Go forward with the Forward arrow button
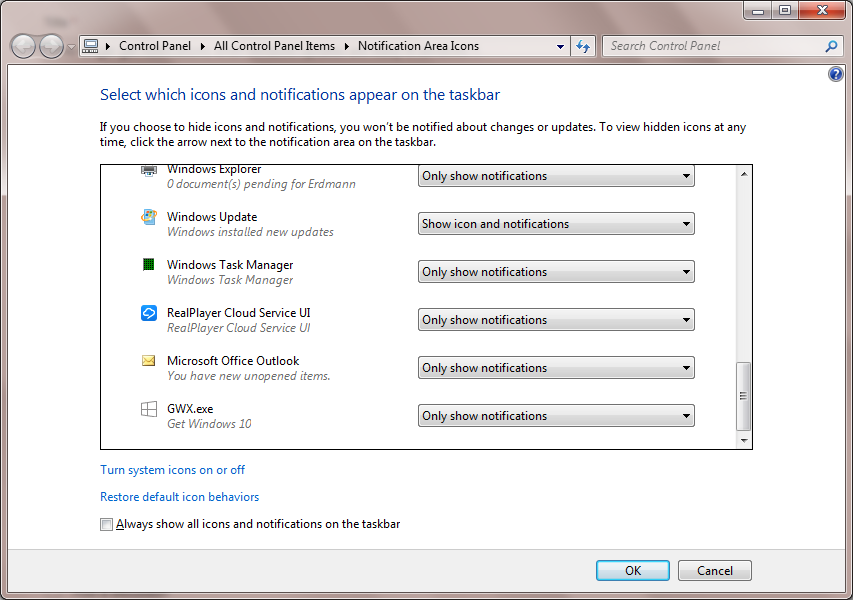This screenshot has width=853, height=600. click(x=52, y=46)
